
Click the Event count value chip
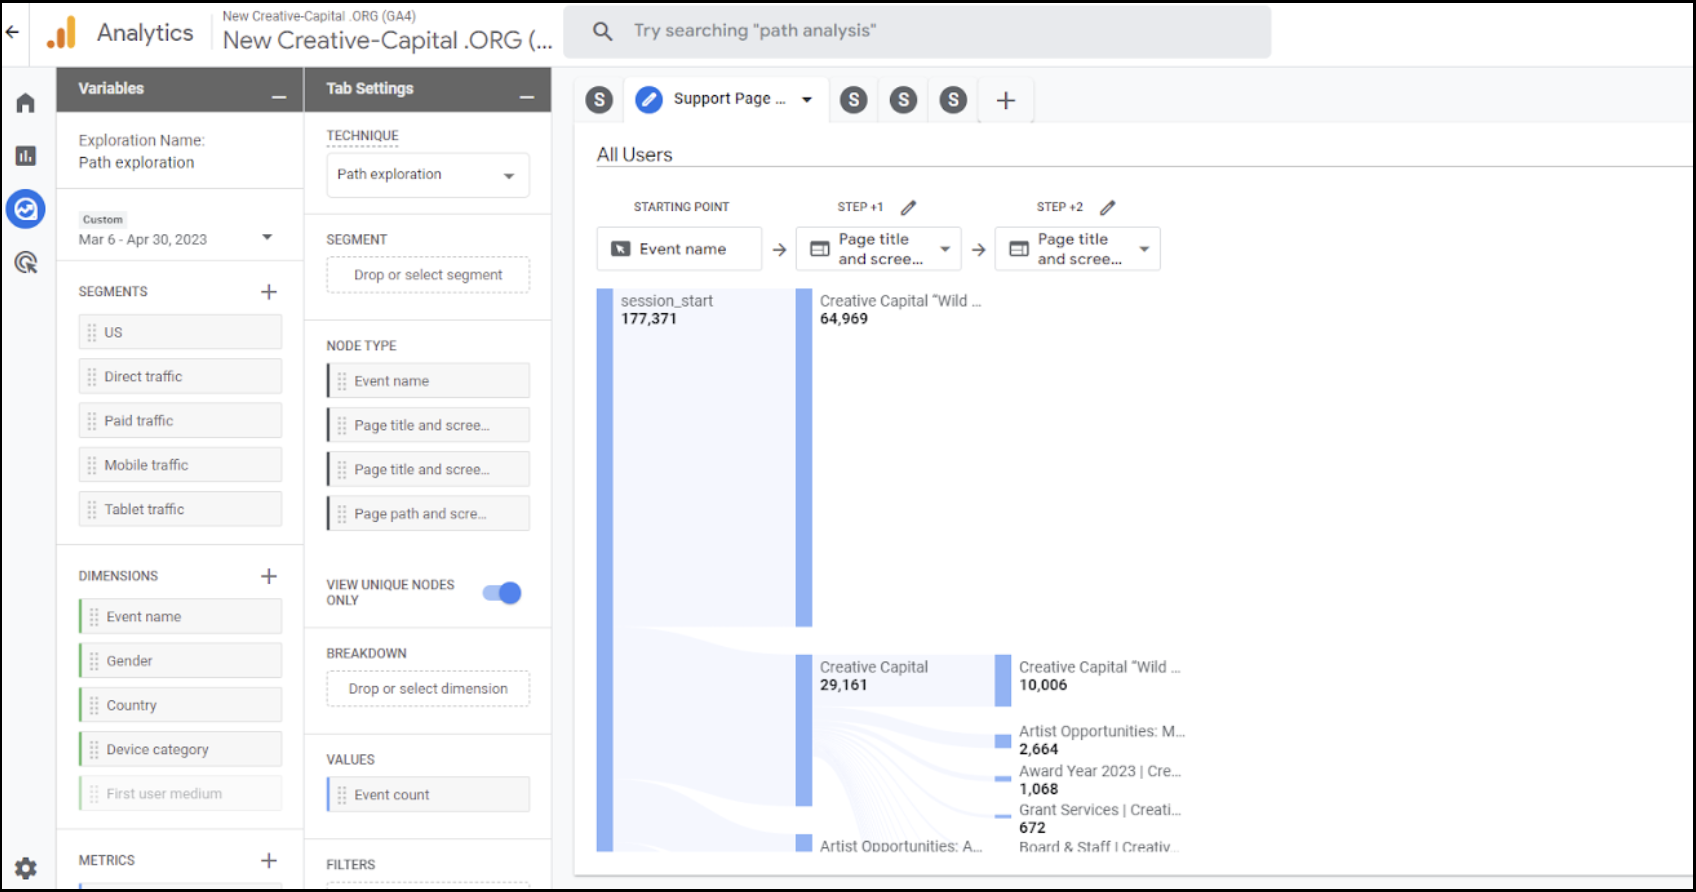[428, 795]
